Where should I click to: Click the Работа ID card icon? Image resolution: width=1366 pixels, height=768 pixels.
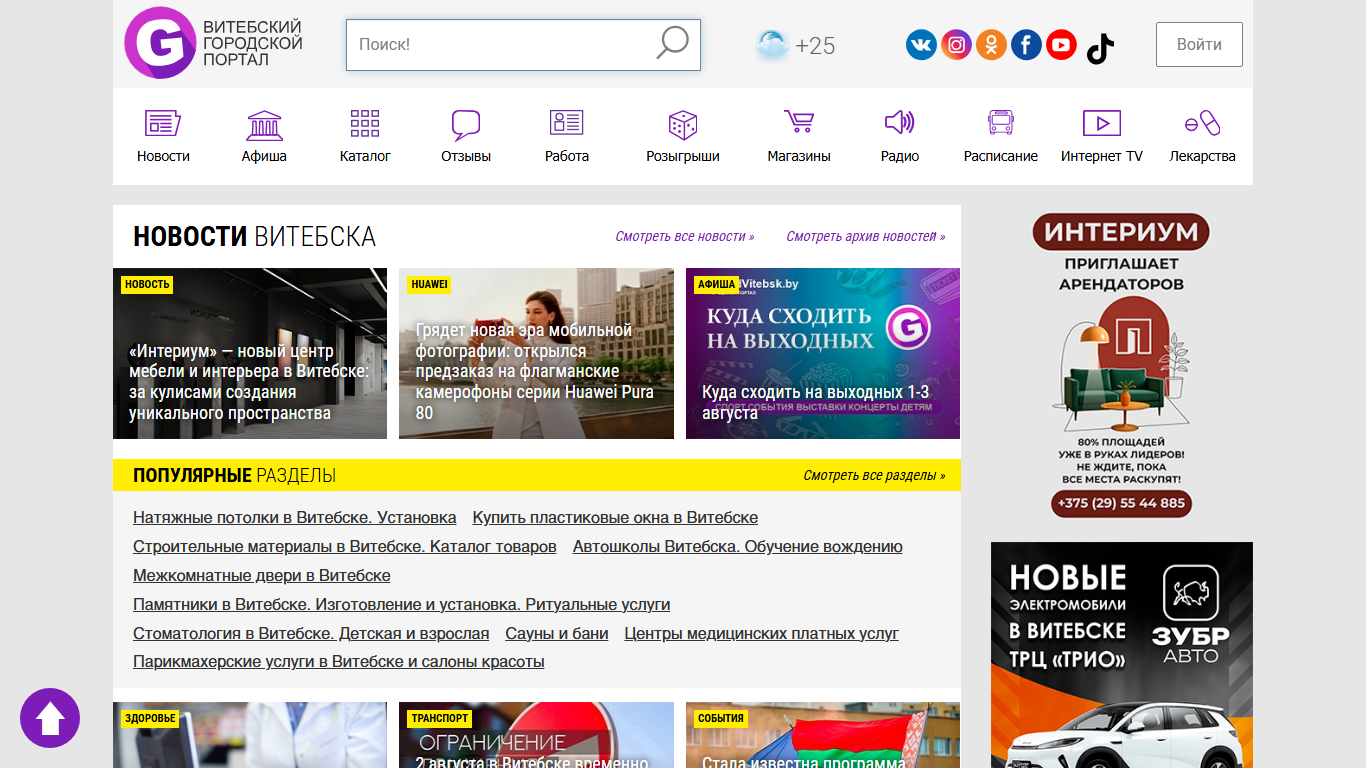(567, 123)
